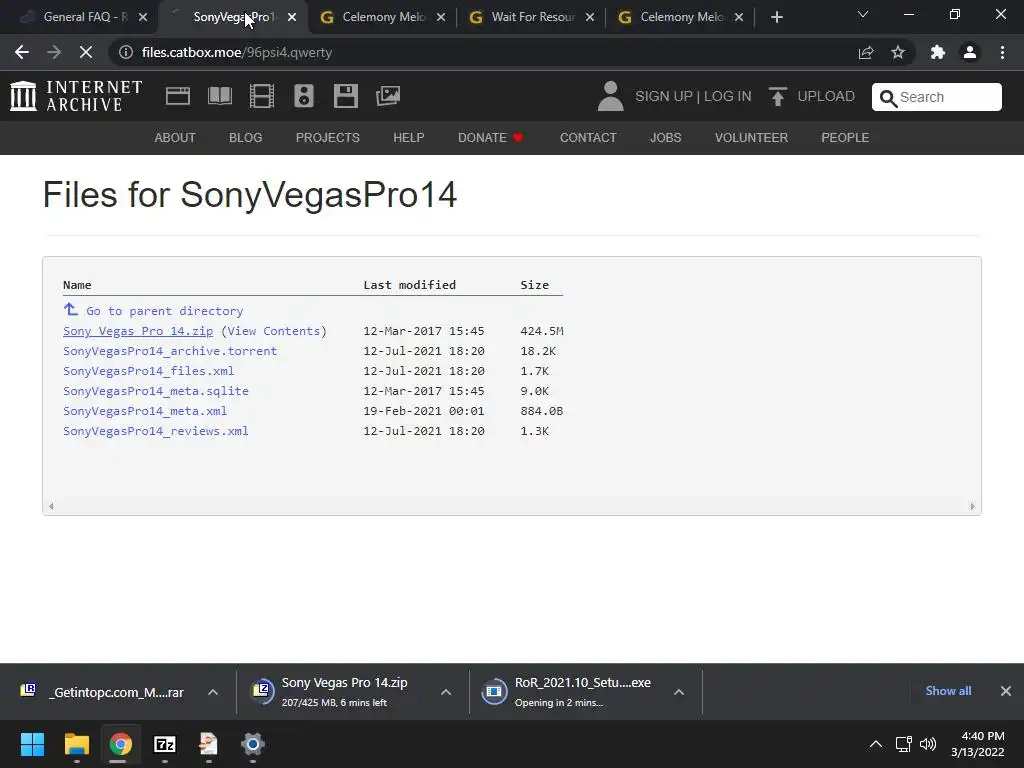
Task: Open CONTACT menu item
Action: (588, 138)
